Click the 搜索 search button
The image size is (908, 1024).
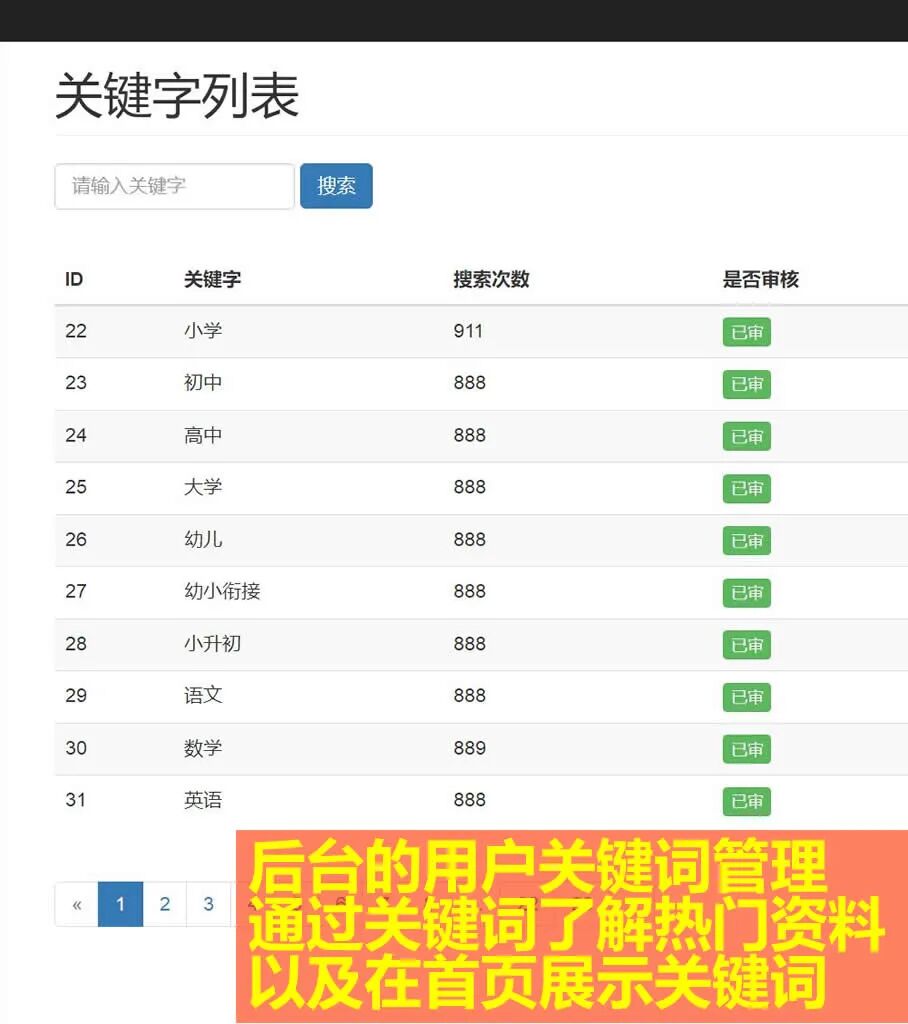pyautogui.click(x=336, y=185)
